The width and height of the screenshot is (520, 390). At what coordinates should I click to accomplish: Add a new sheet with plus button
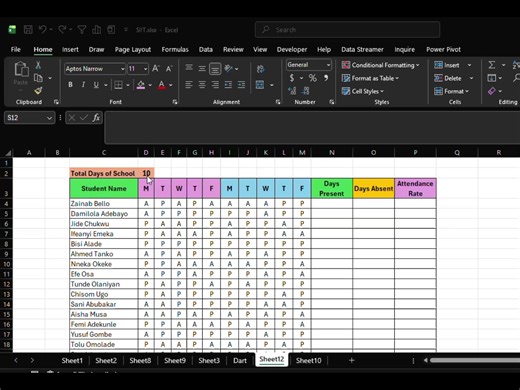(351, 360)
